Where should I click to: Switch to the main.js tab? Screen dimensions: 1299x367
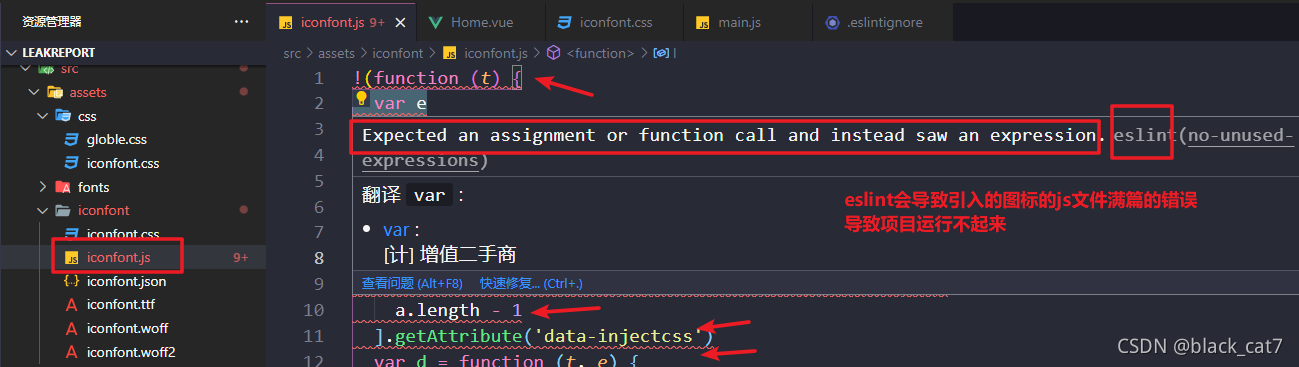(x=748, y=21)
